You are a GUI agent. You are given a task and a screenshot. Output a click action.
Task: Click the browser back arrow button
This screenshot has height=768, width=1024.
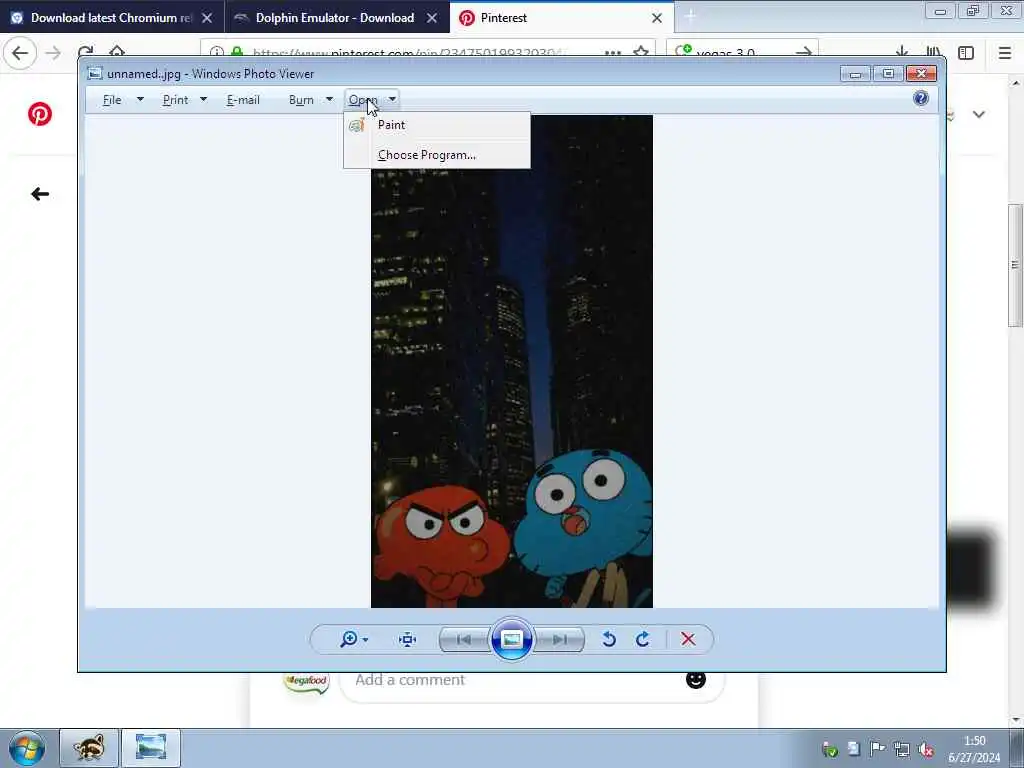[20, 52]
